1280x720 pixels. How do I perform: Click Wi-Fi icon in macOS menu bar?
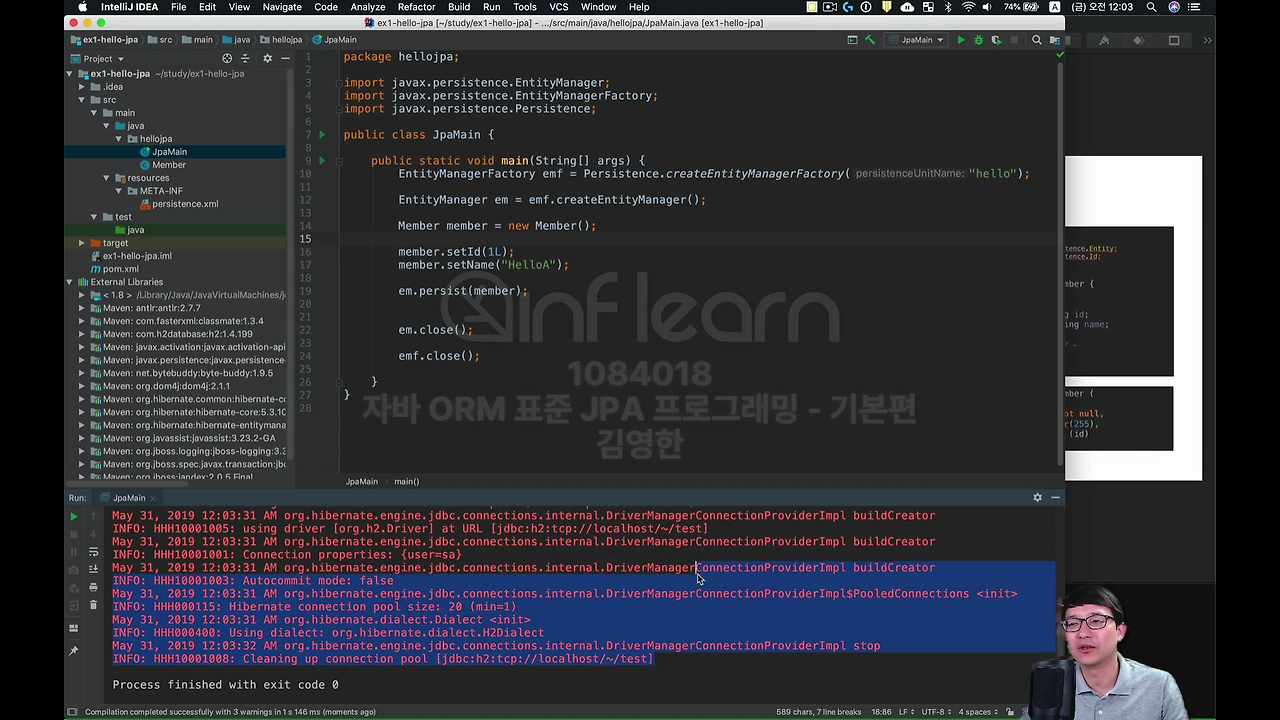click(x=967, y=7)
